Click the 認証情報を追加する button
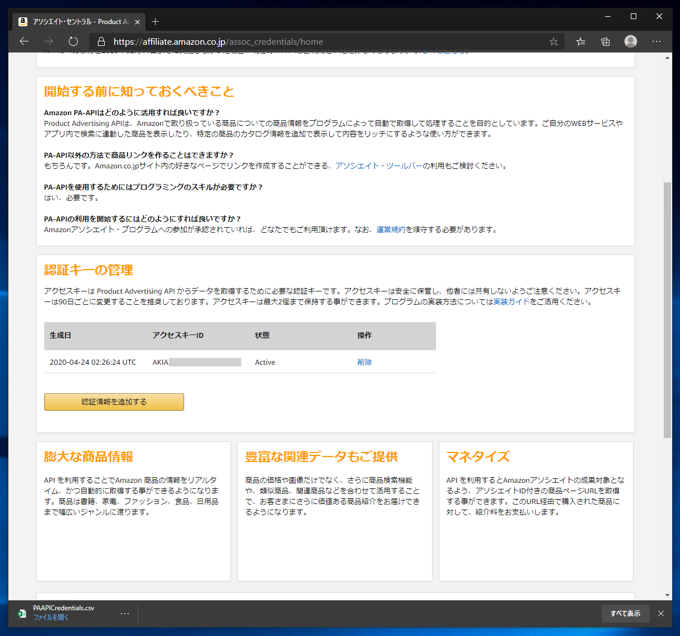Image resolution: width=680 pixels, height=636 pixels. pyautogui.click(x=114, y=402)
